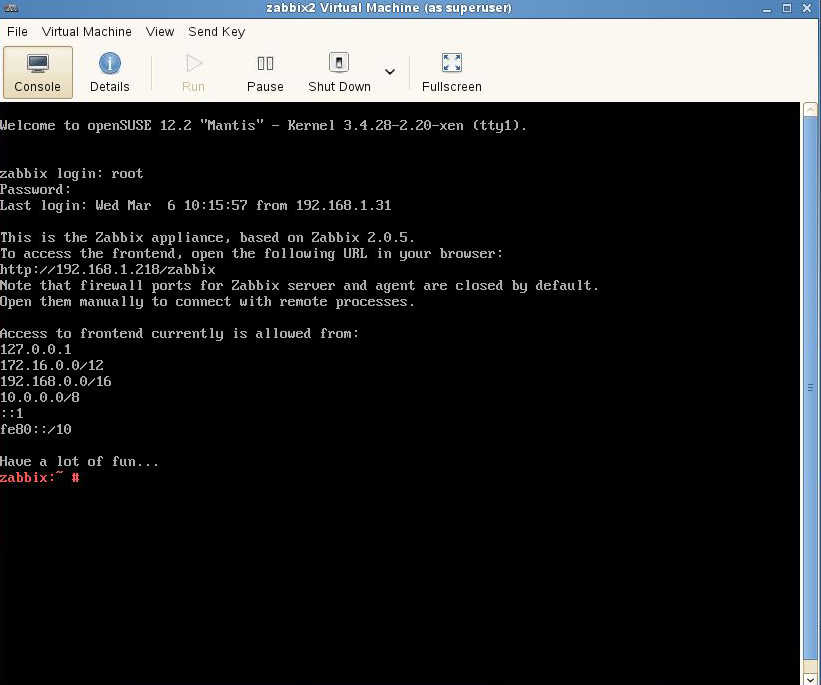Click the '10.0.0.0/8' line

point(40,397)
